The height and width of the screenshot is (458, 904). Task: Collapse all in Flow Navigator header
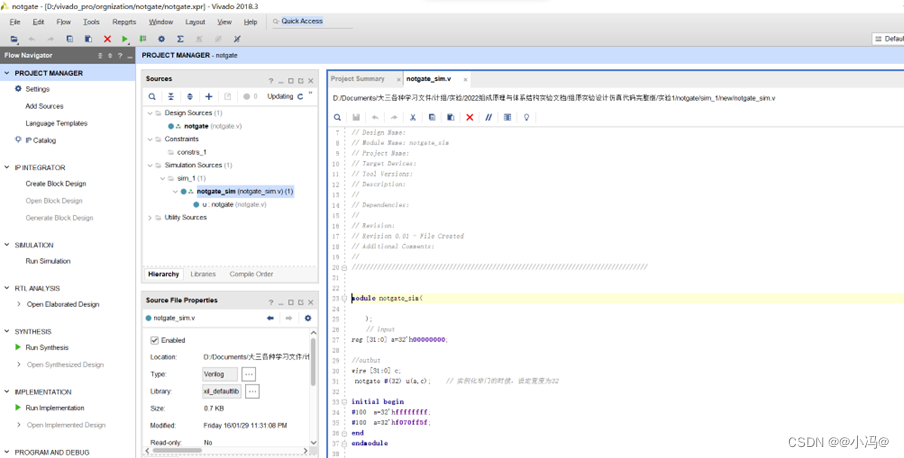pyautogui.click(x=100, y=55)
